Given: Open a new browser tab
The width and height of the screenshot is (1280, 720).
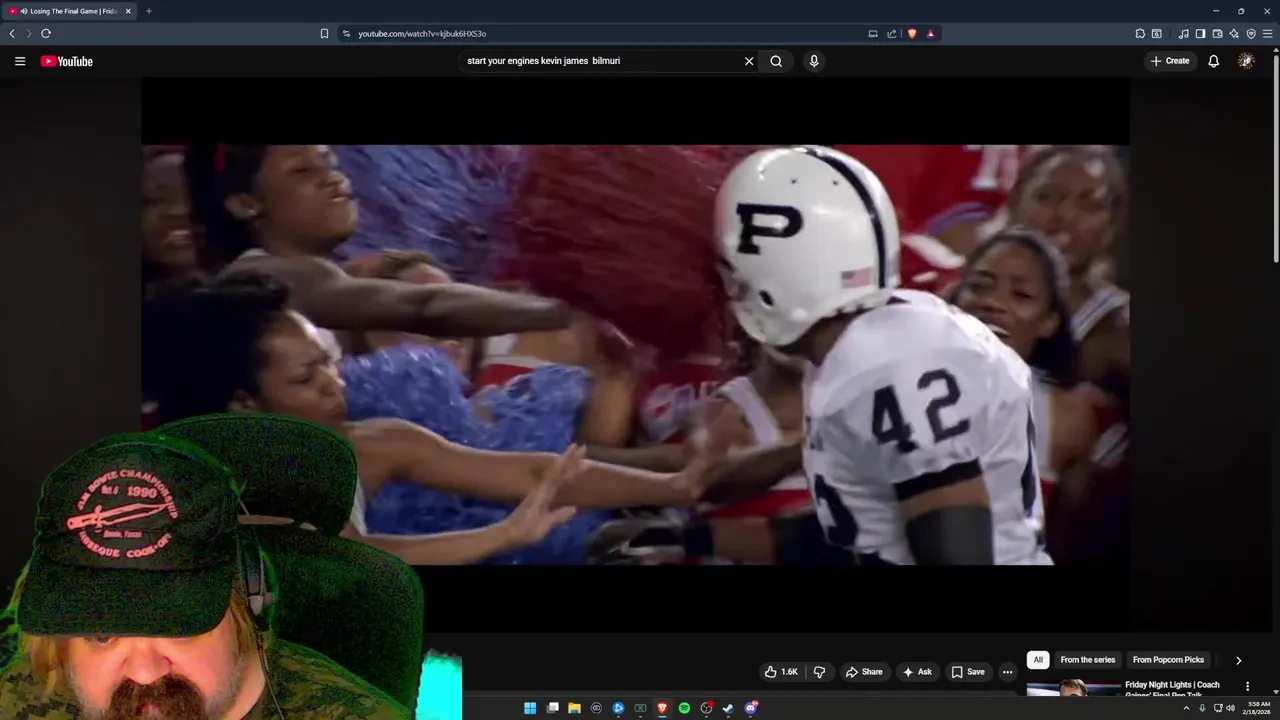Looking at the screenshot, I should coord(149,11).
